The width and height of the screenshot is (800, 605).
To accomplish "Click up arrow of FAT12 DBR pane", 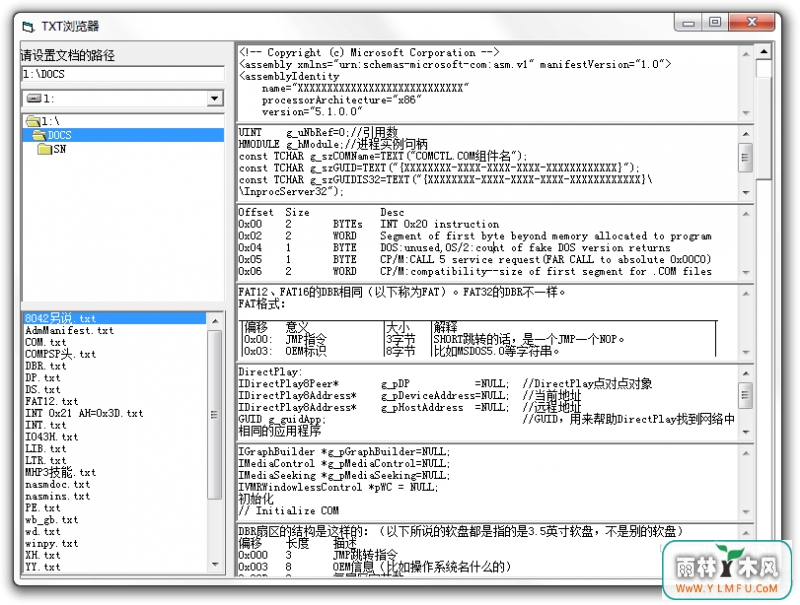I will (746, 294).
